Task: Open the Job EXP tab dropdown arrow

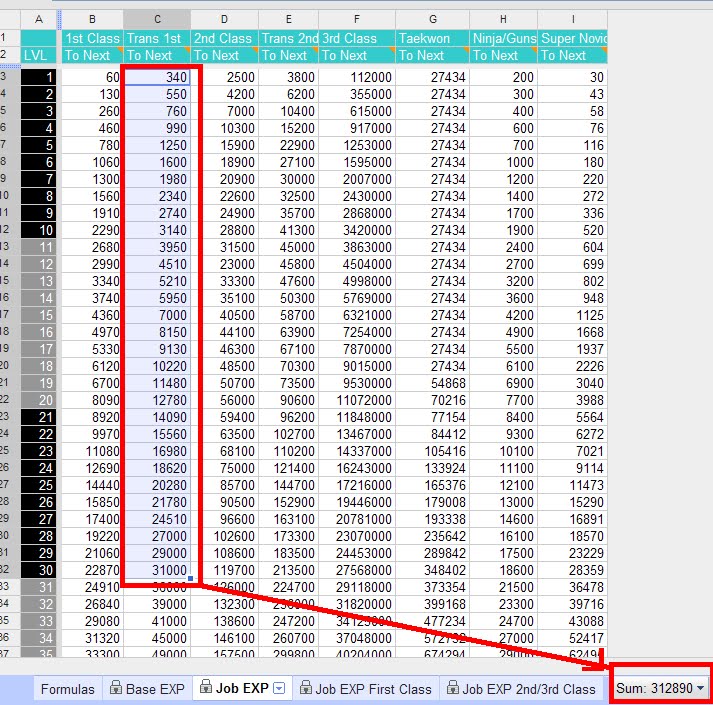Action: [x=279, y=689]
